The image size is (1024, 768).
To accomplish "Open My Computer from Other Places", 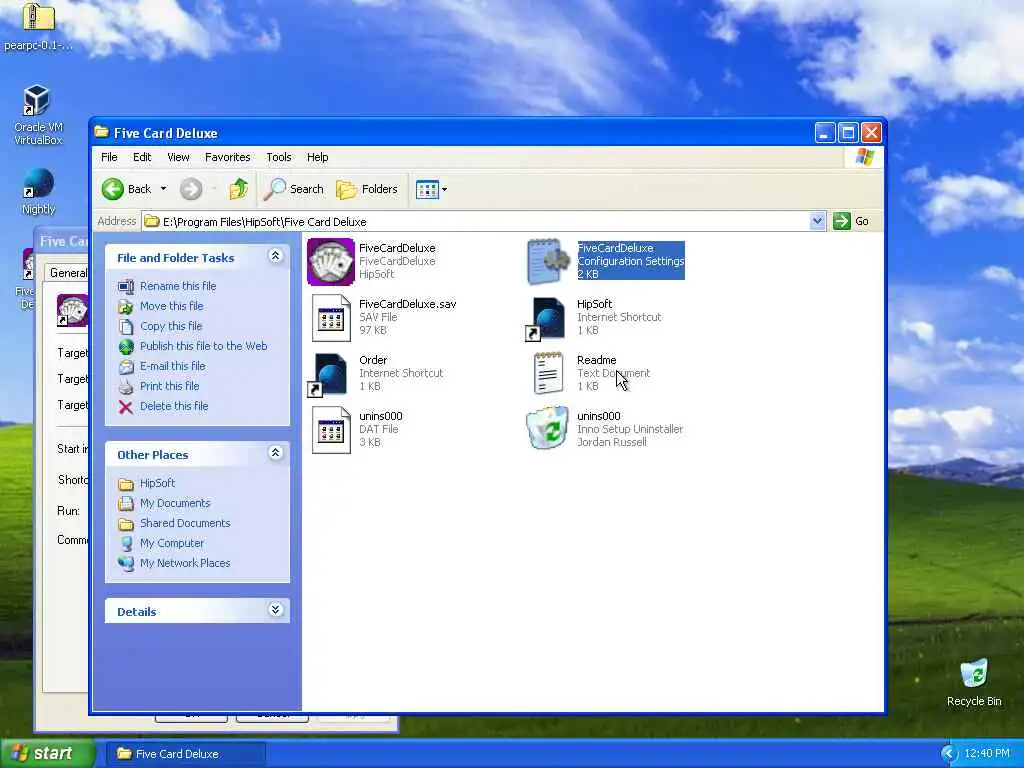I will pos(172,543).
